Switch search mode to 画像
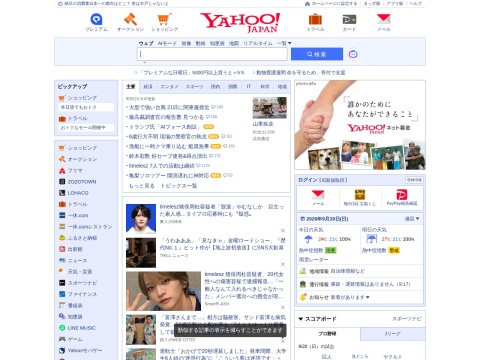480x360 pixels. coord(186,43)
